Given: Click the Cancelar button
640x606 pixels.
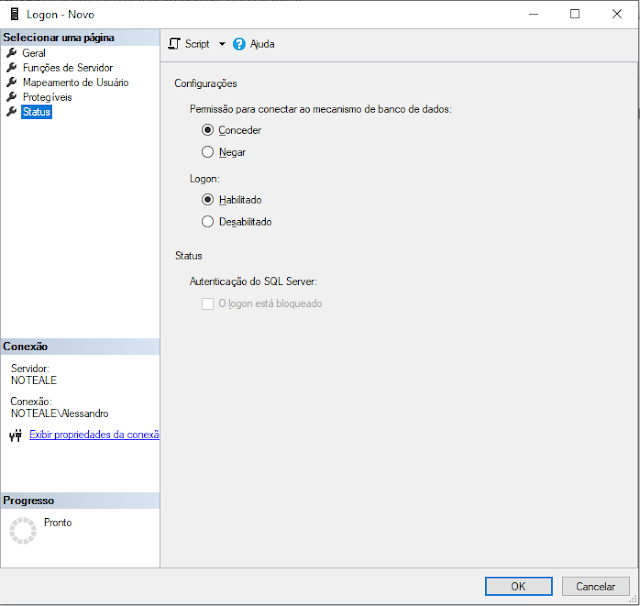Looking at the screenshot, I should [596, 586].
